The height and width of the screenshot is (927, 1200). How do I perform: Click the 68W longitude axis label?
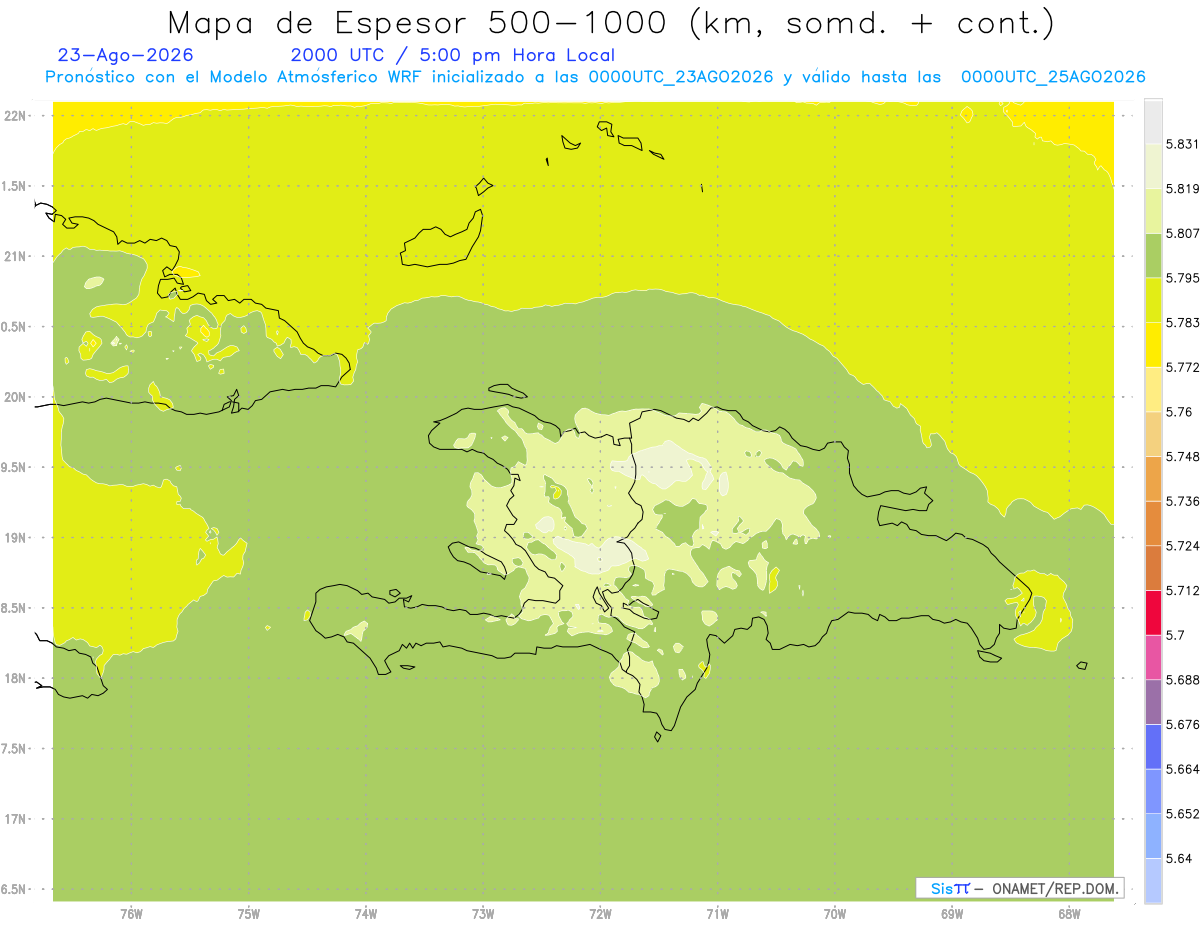click(x=1069, y=914)
